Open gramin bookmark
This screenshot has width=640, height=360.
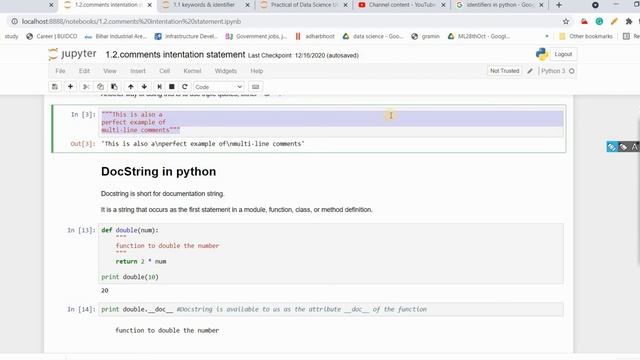(425, 36)
